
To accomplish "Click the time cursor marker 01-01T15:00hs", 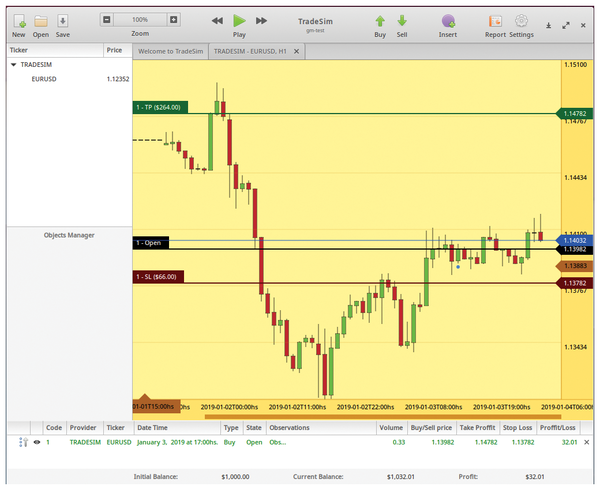I will (x=156, y=406).
